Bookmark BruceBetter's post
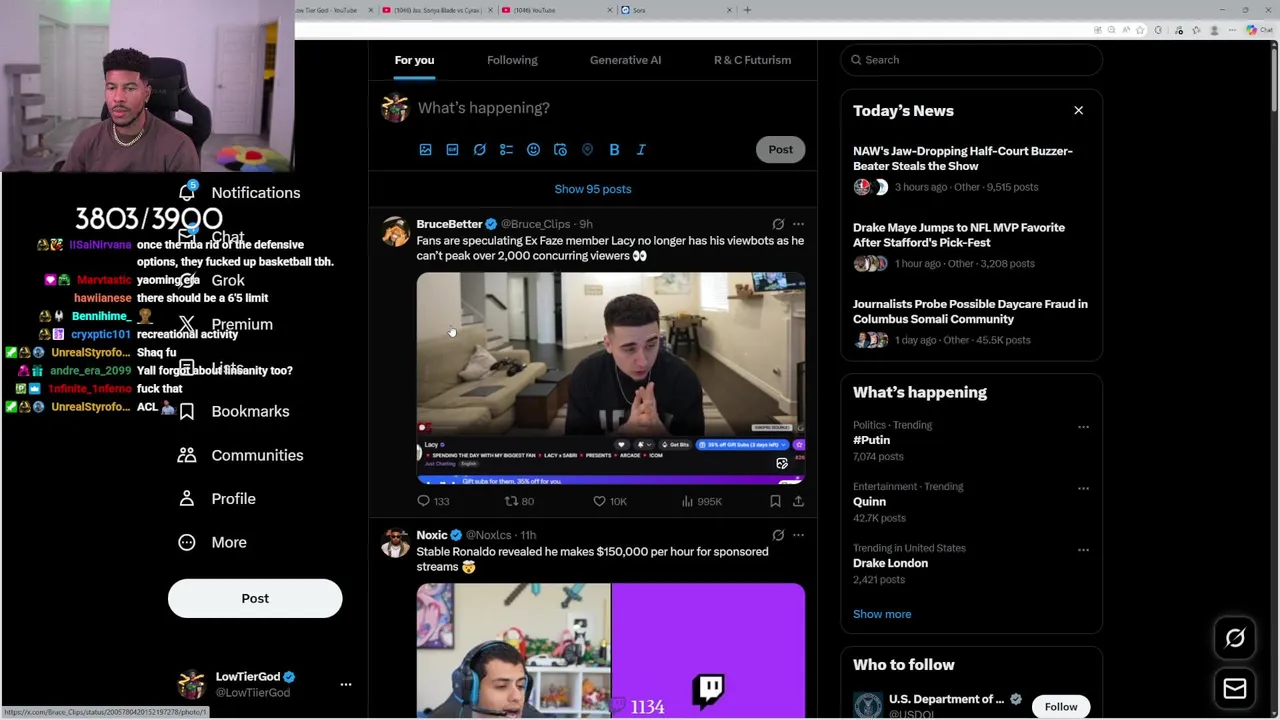This screenshot has height=720, width=1280. pos(775,501)
